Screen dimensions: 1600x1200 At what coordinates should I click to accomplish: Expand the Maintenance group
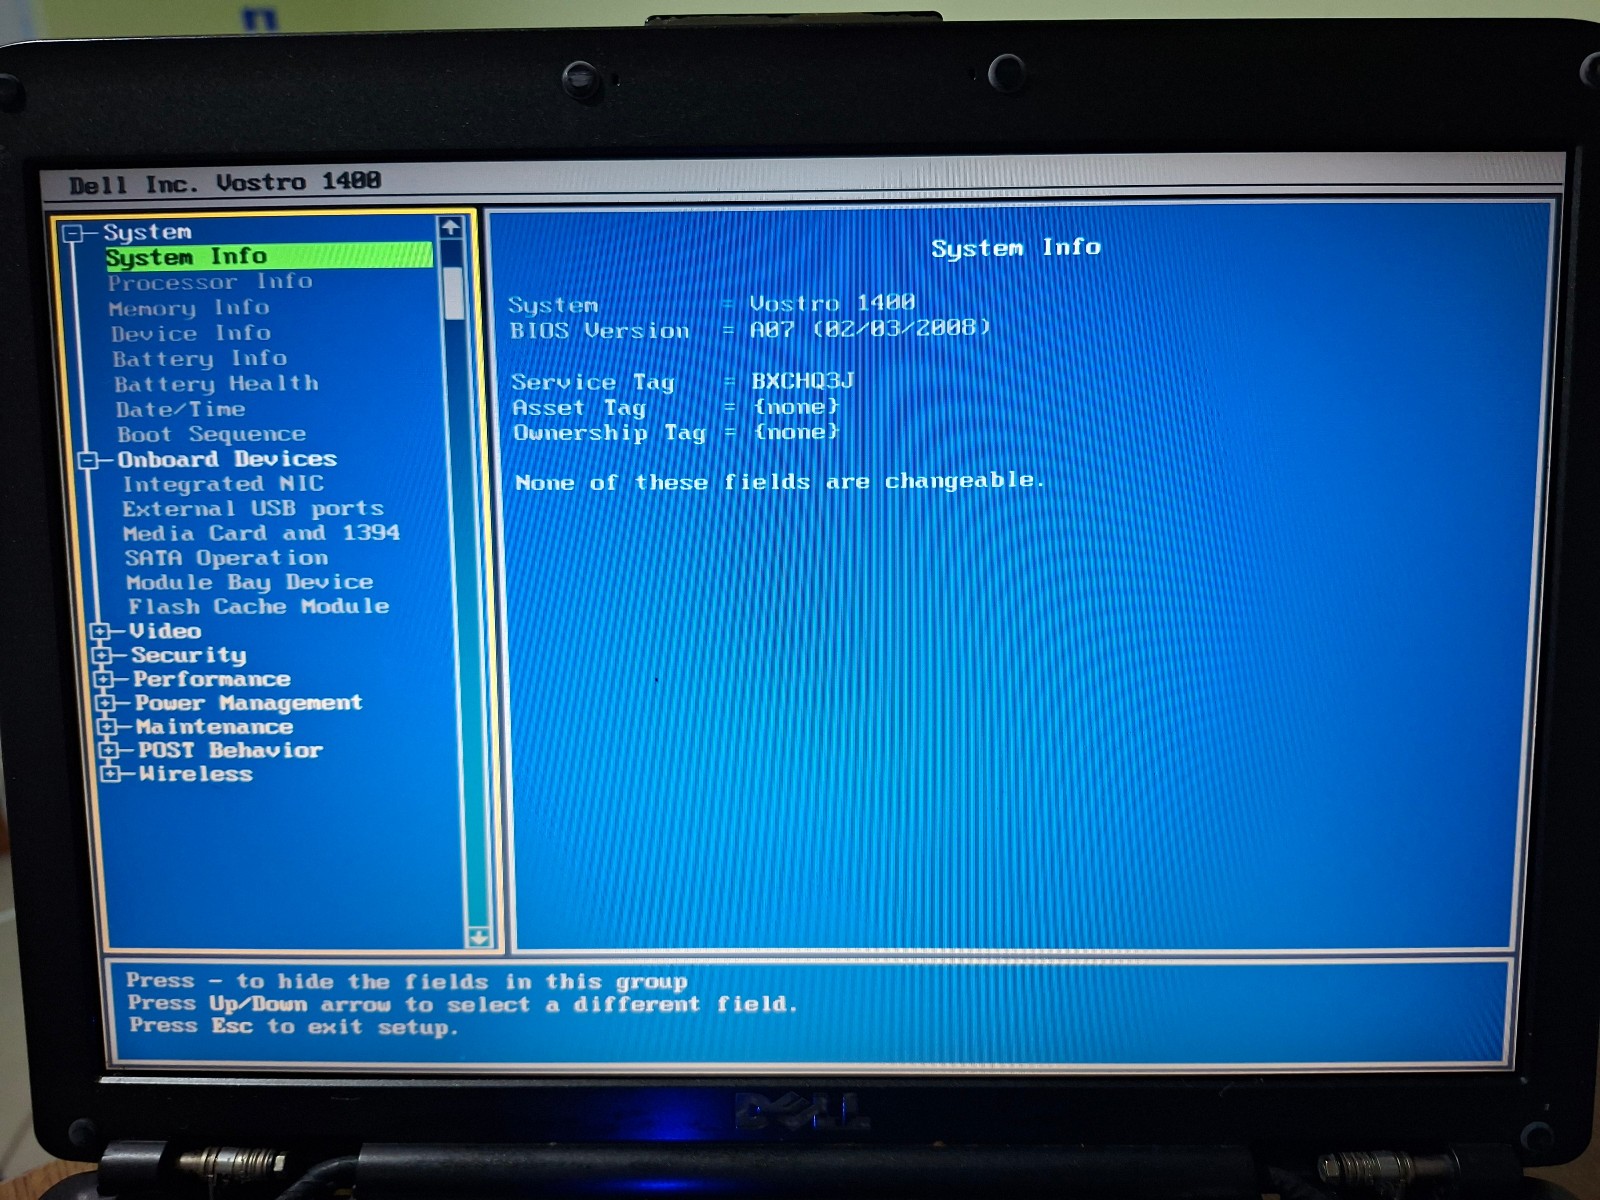pyautogui.click(x=107, y=727)
